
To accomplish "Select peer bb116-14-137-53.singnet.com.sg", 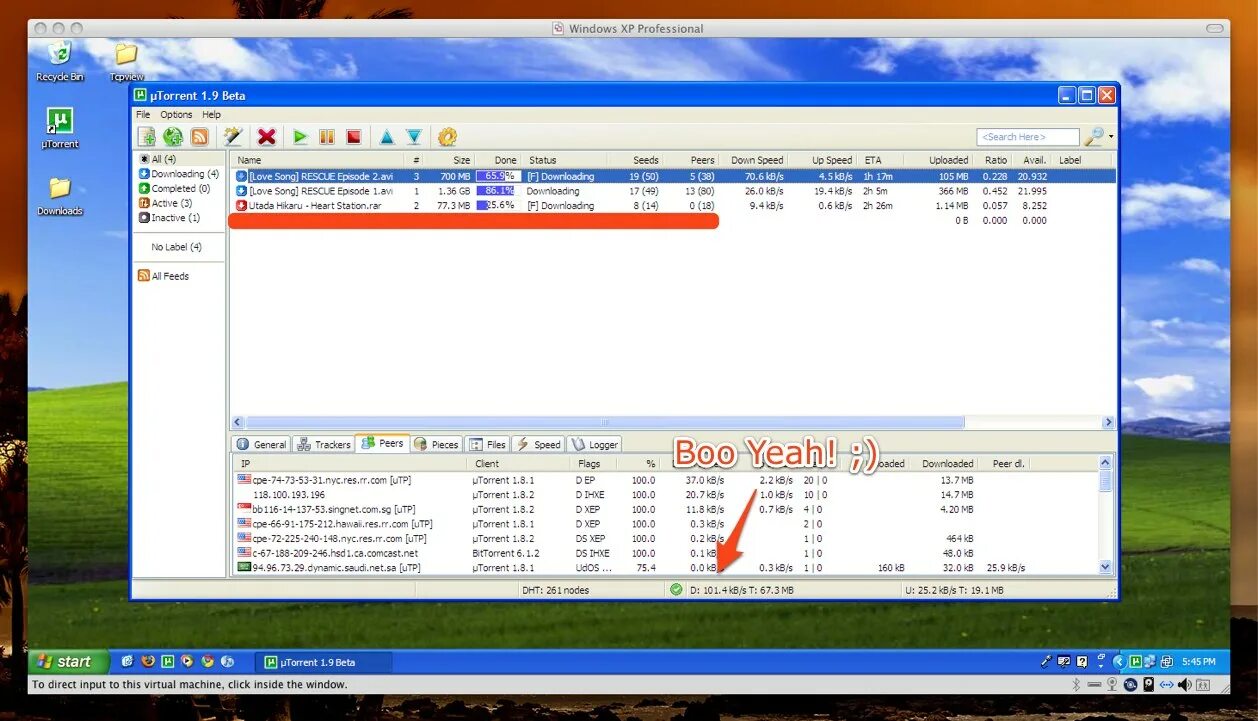I will click(666, 509).
